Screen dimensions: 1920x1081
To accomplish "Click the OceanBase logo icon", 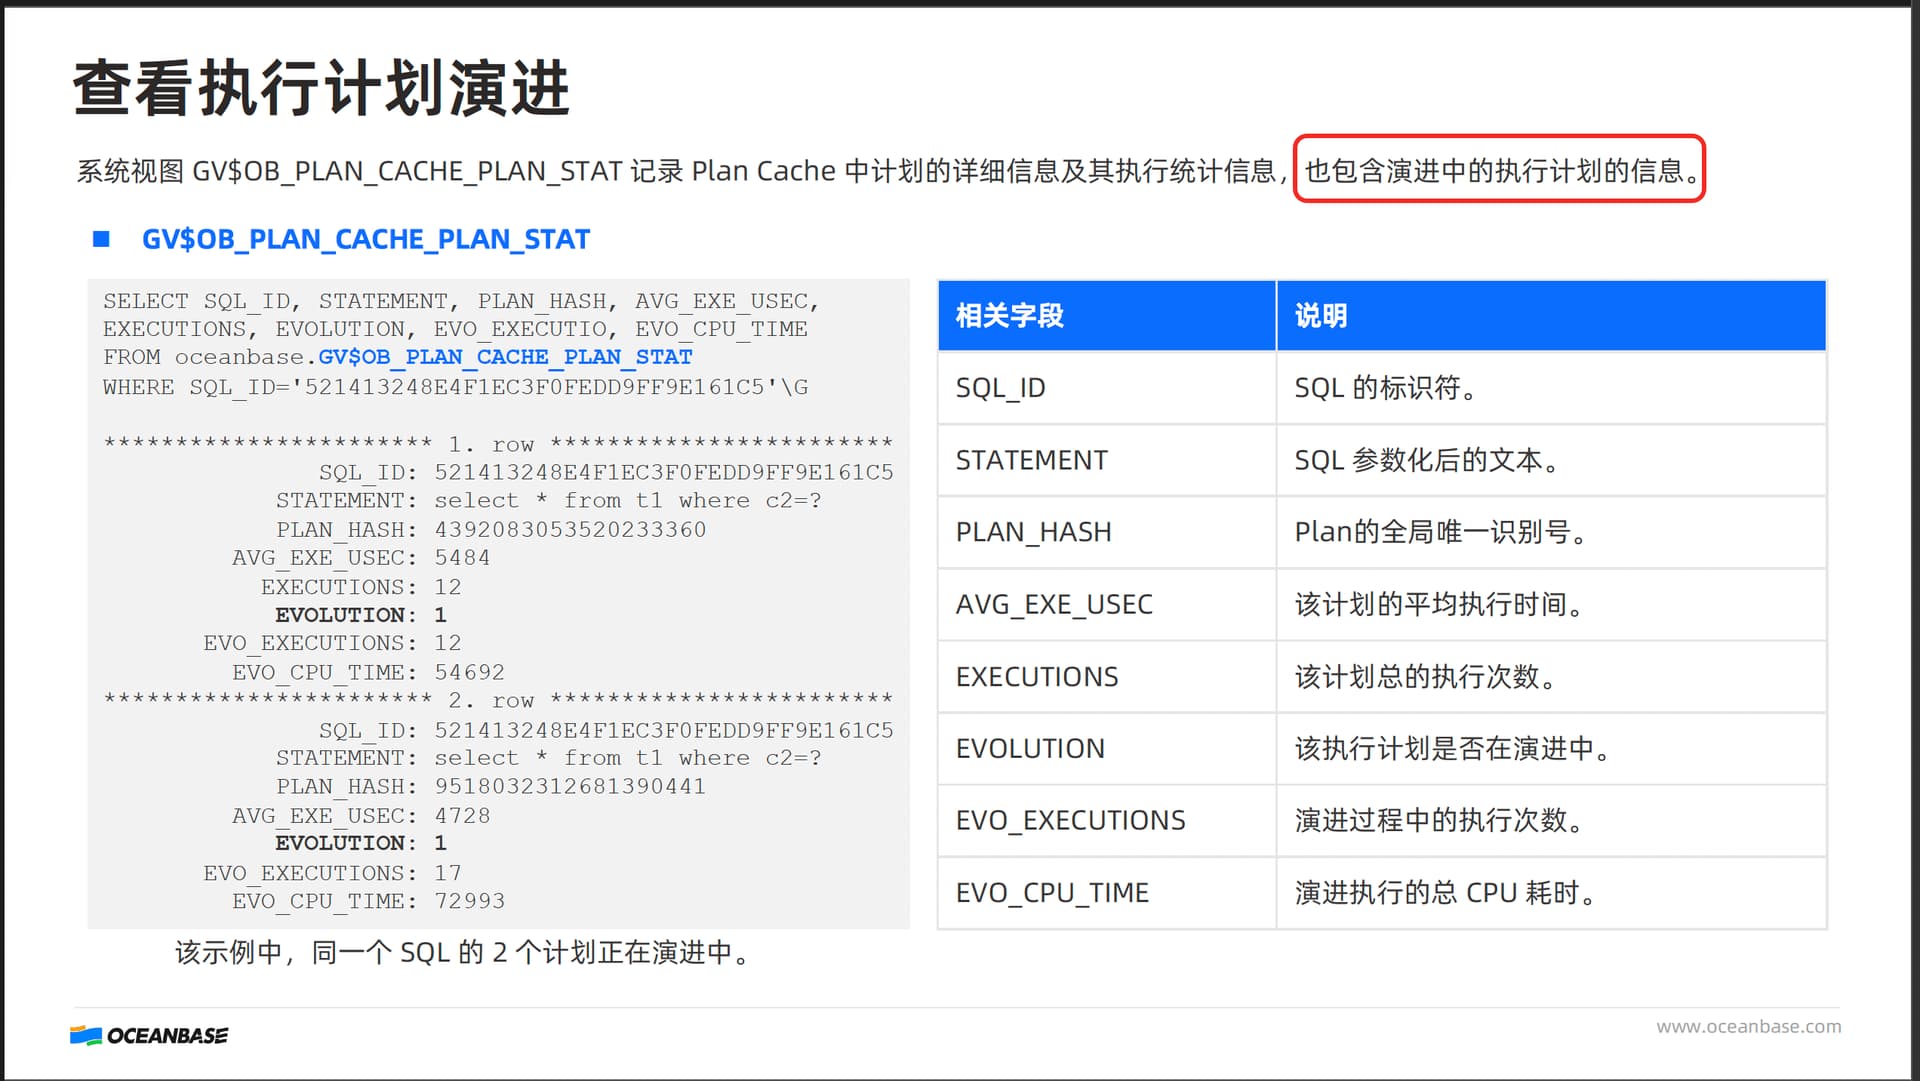I will coord(86,1036).
